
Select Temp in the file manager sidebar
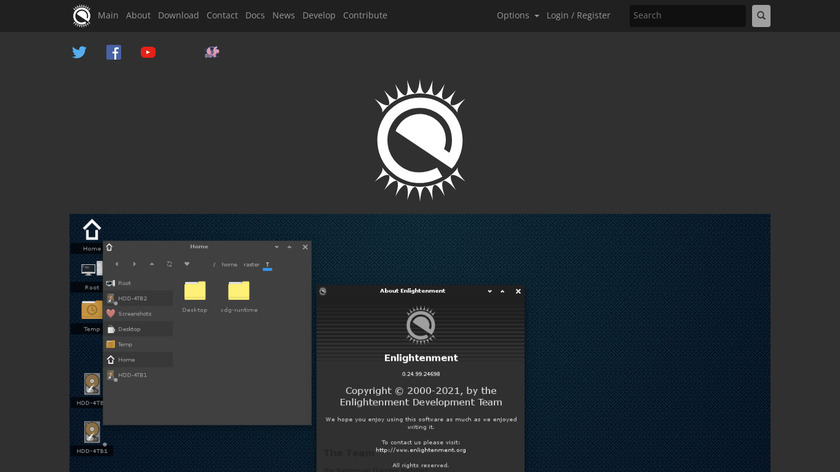pyautogui.click(x=138, y=344)
